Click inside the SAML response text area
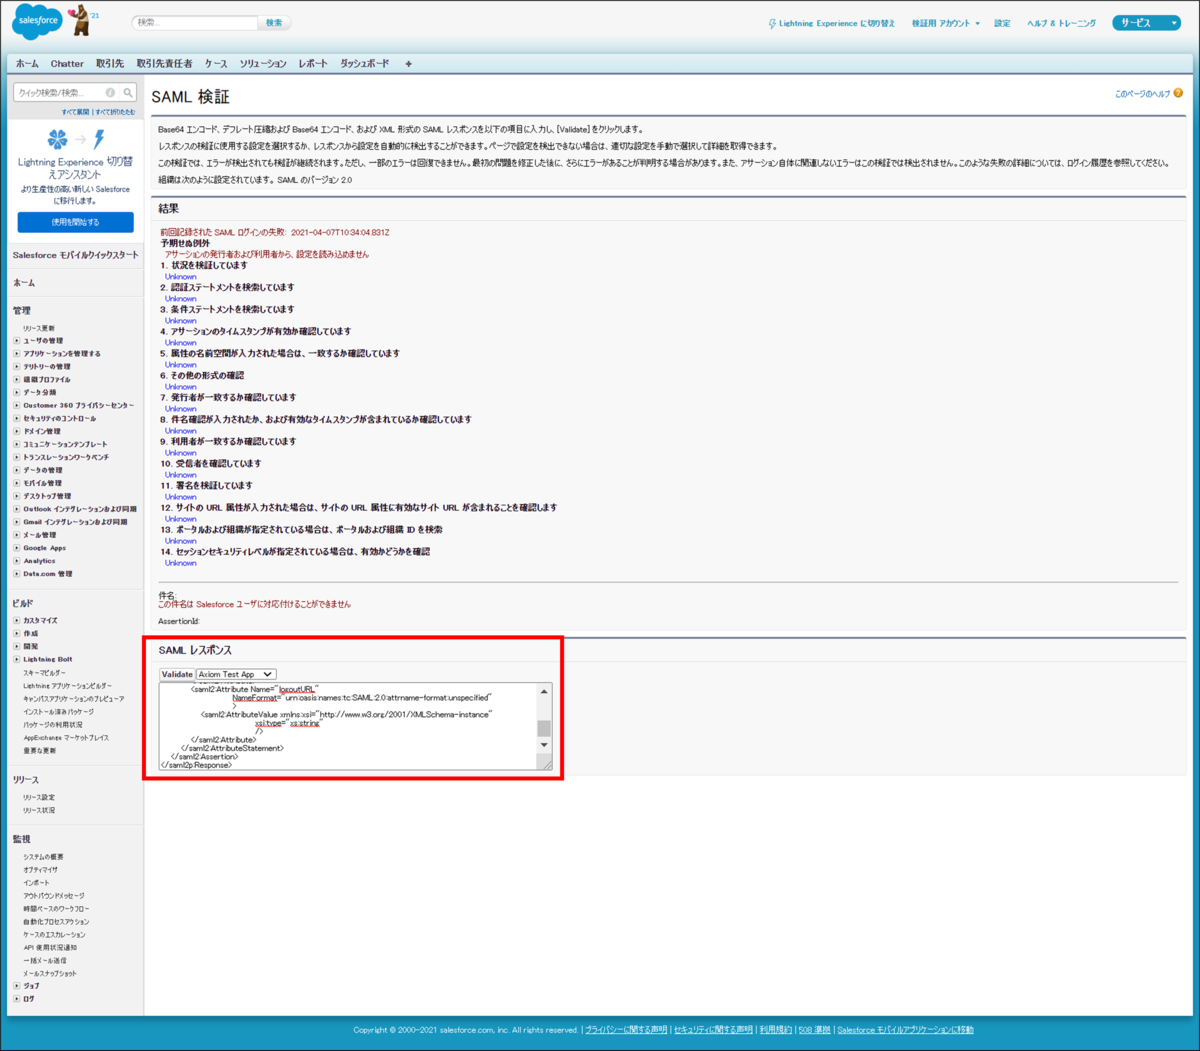 [x=348, y=726]
